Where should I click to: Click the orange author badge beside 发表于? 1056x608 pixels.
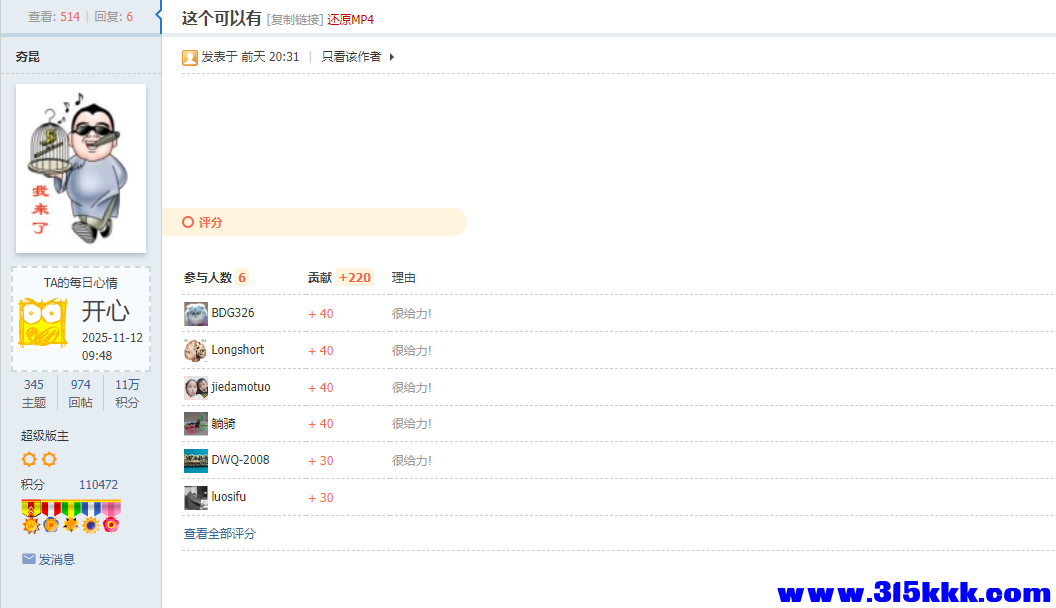tap(189, 57)
